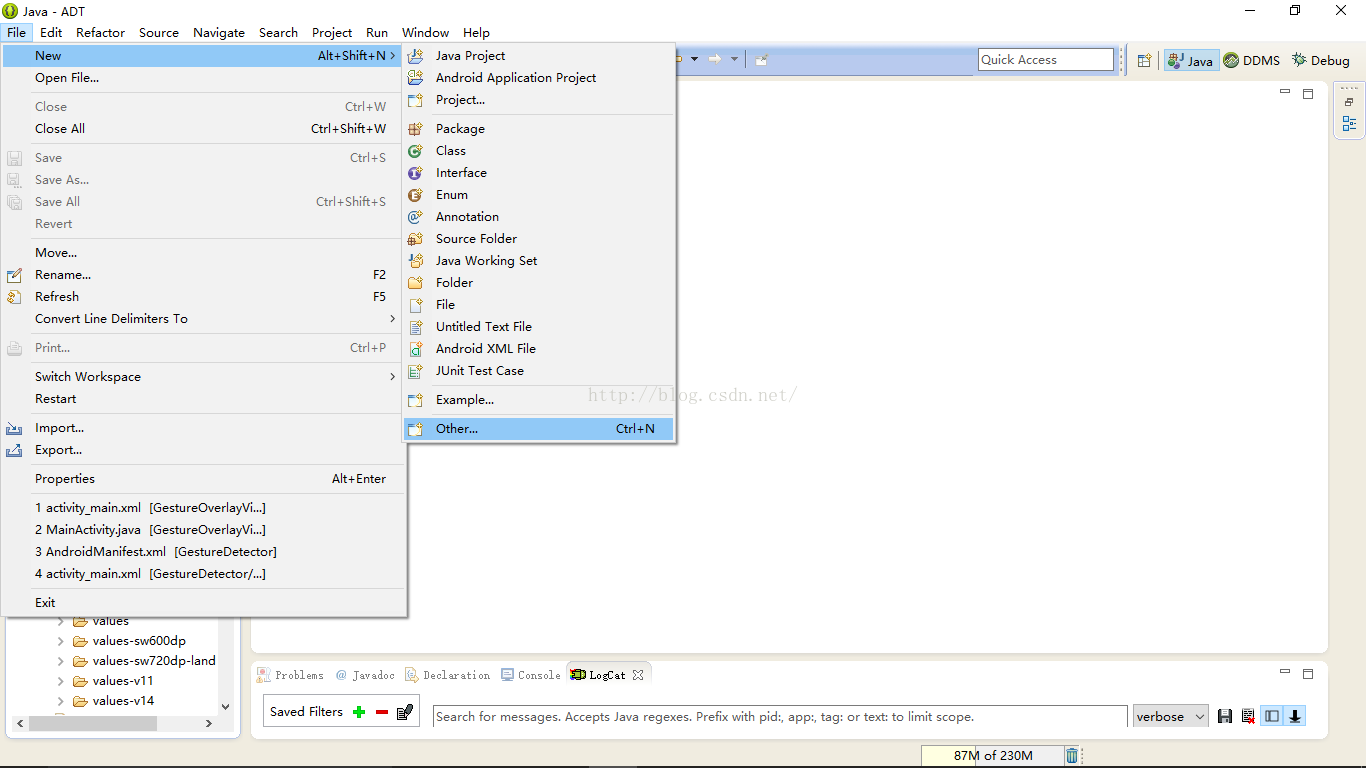Switch to the DDMS perspective

pos(1252,60)
